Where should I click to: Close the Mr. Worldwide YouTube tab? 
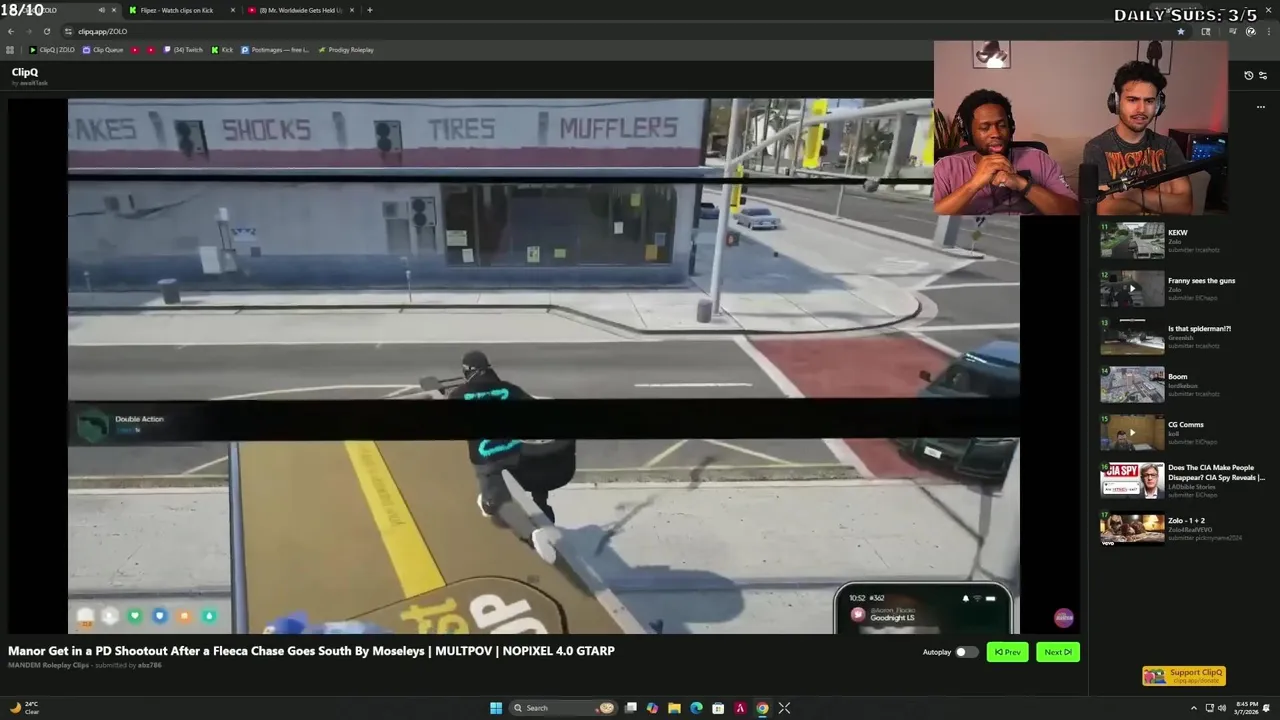click(352, 10)
